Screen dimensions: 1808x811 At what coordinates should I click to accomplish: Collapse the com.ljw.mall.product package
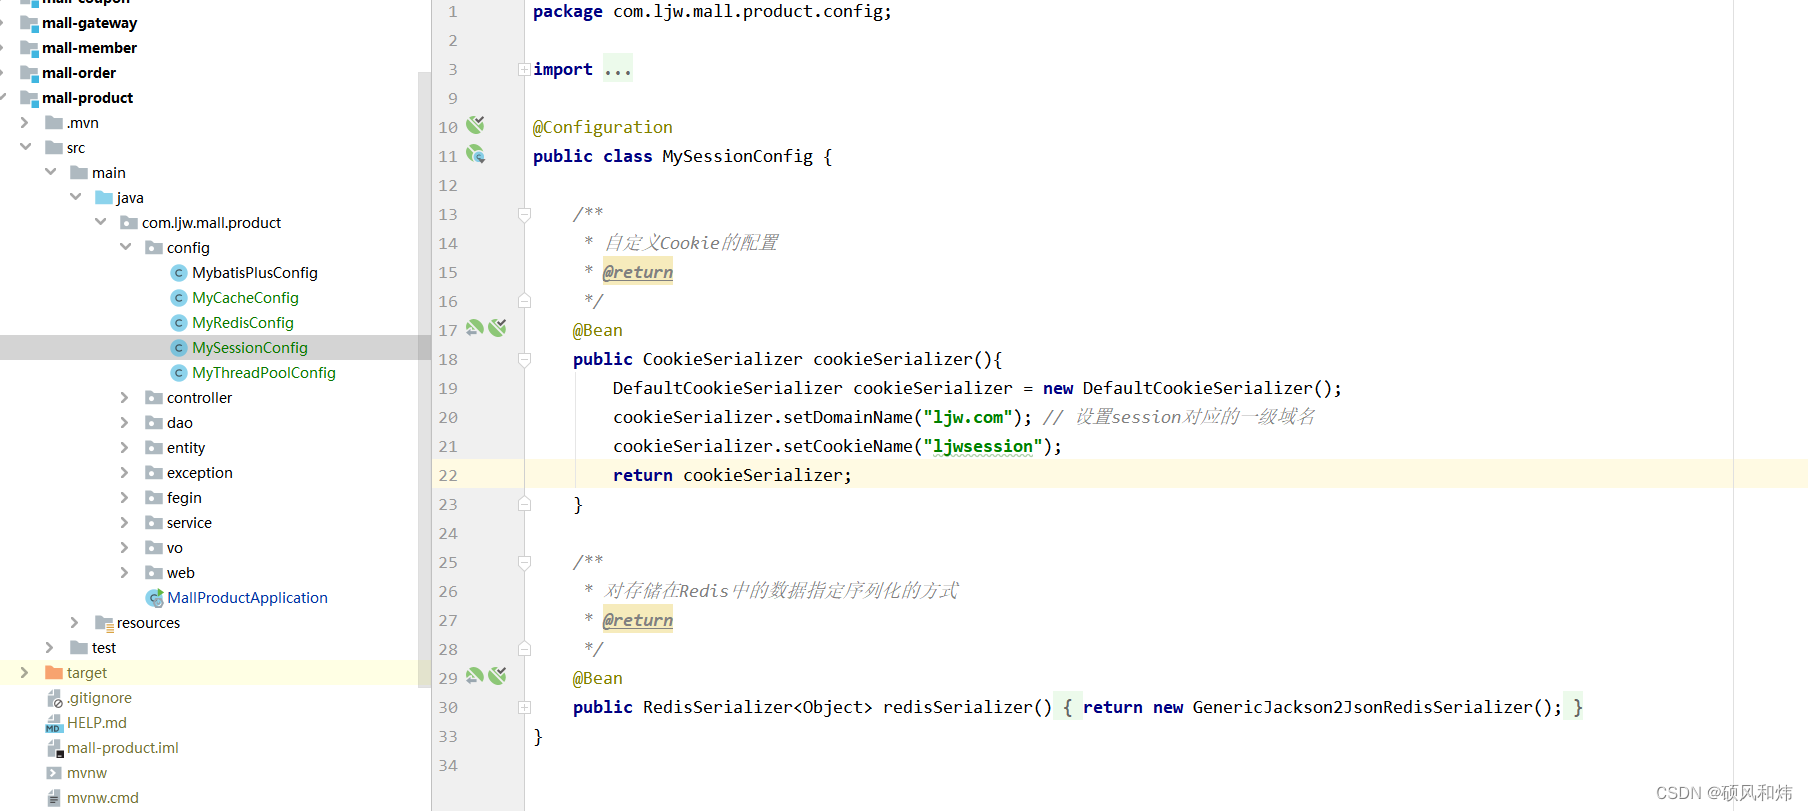100,222
